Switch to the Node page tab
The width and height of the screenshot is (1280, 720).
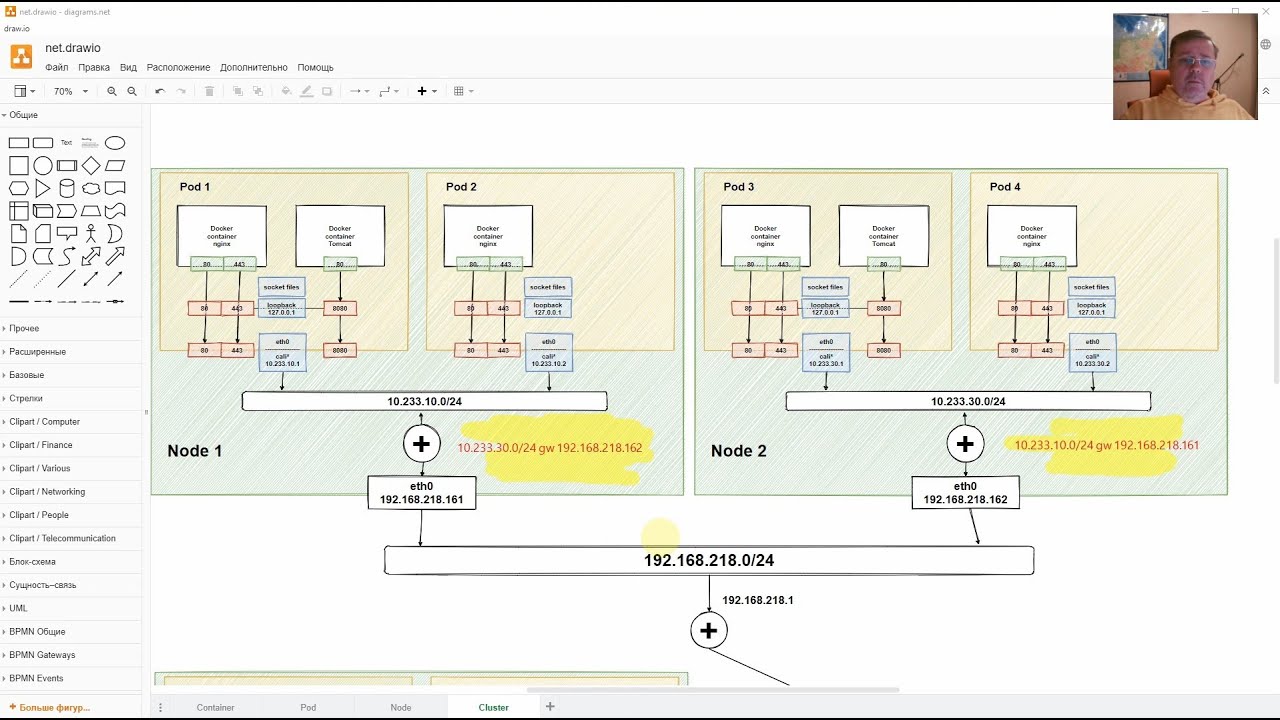pyautogui.click(x=401, y=707)
